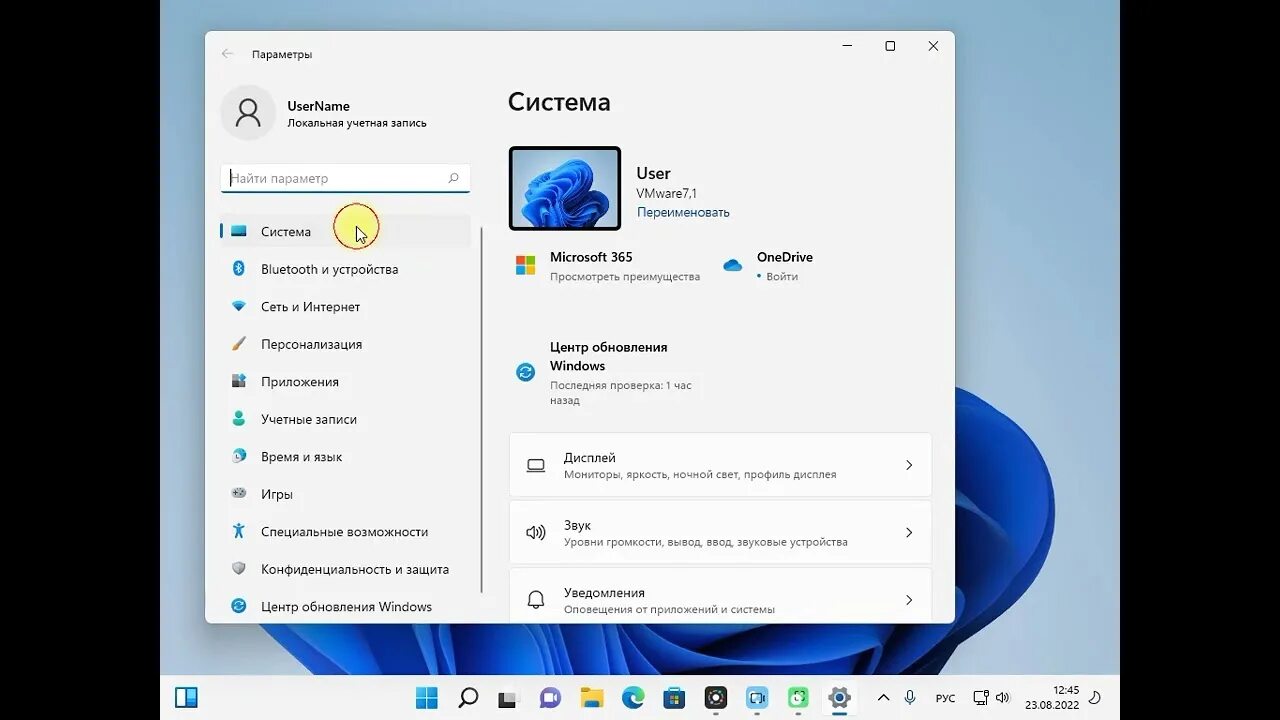
Task: Open File Explorer from the taskbar
Action: pyautogui.click(x=592, y=698)
